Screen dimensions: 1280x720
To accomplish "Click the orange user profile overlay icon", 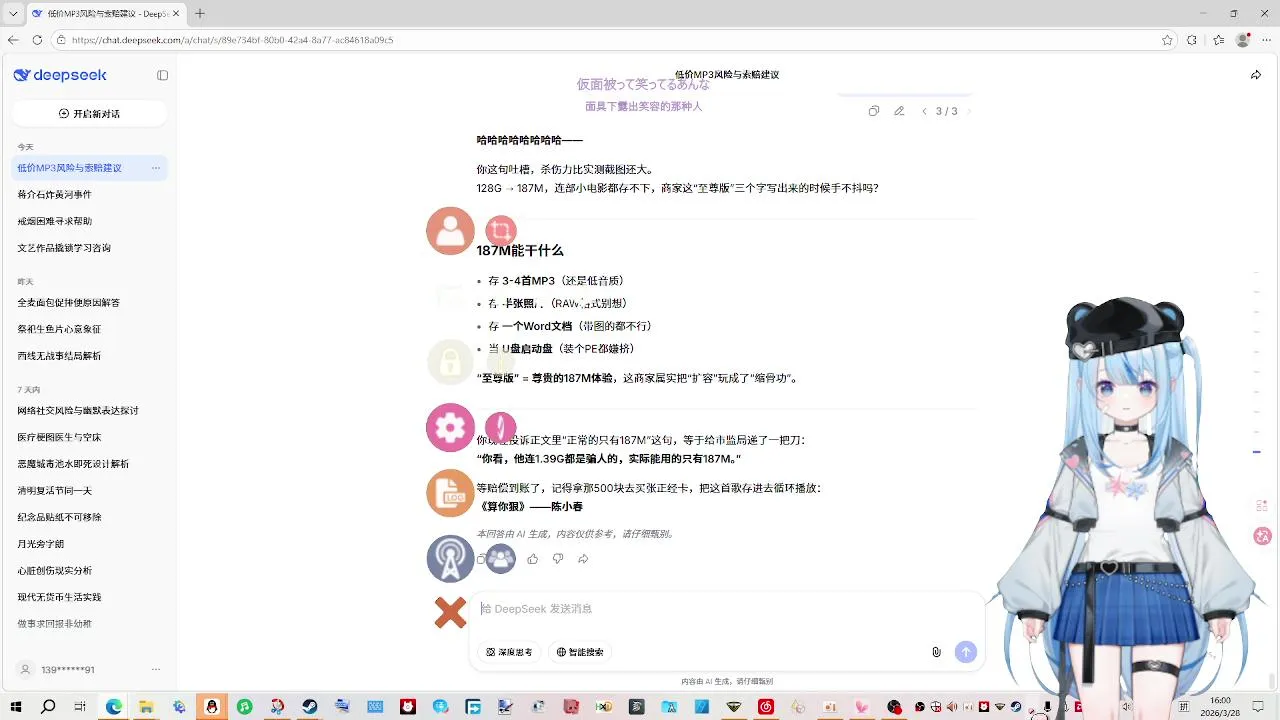I will pos(450,231).
